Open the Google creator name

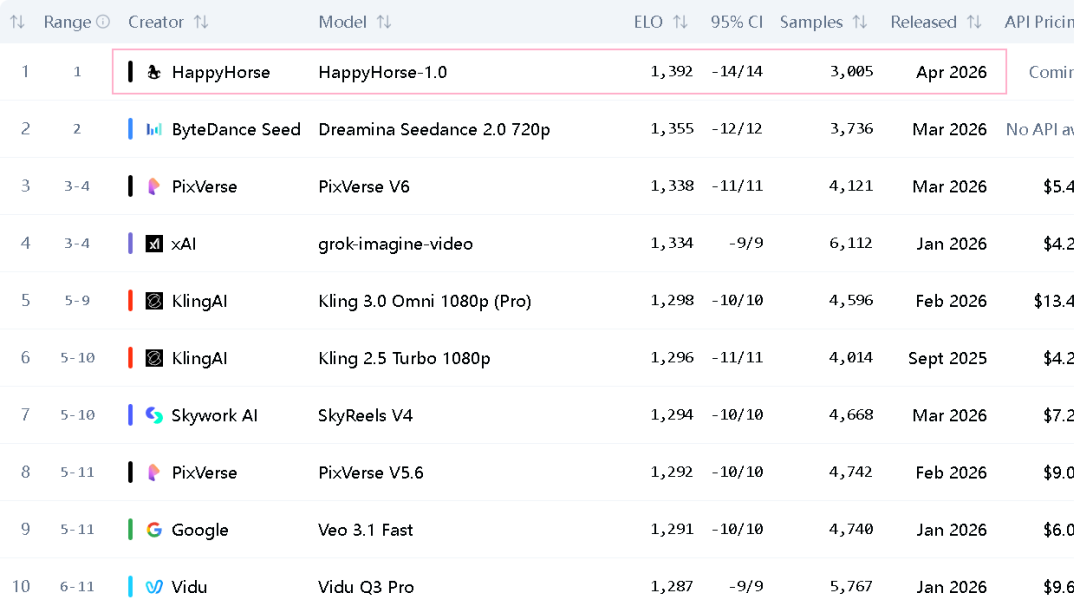pyautogui.click(x=200, y=530)
